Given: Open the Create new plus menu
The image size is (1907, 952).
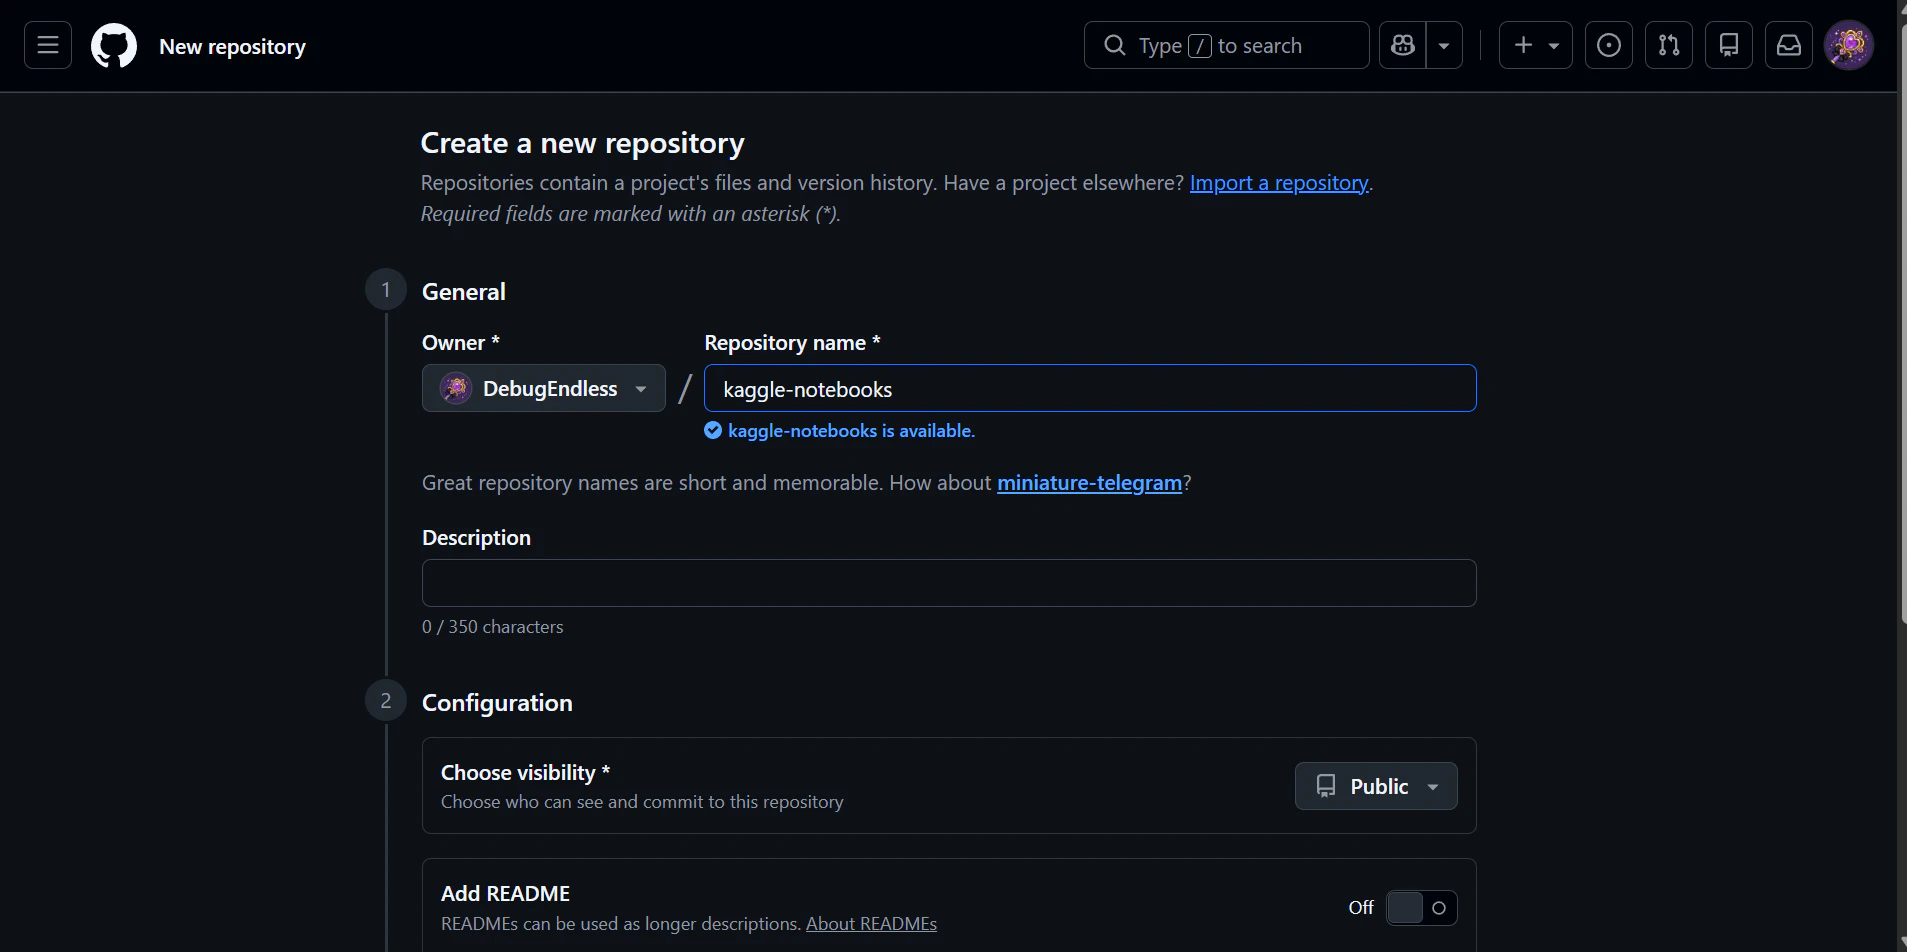Looking at the screenshot, I should (1536, 45).
